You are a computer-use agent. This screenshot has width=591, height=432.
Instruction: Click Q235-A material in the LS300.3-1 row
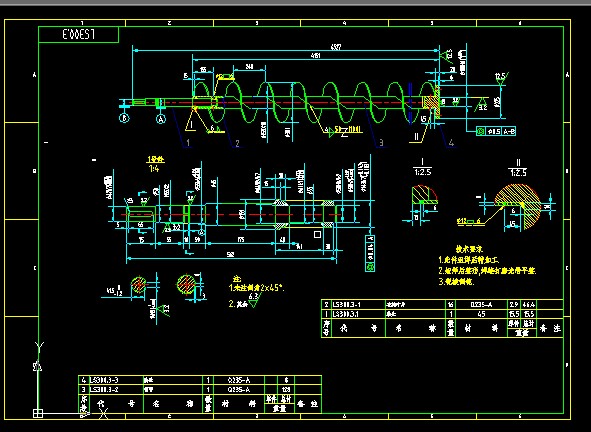482,305
